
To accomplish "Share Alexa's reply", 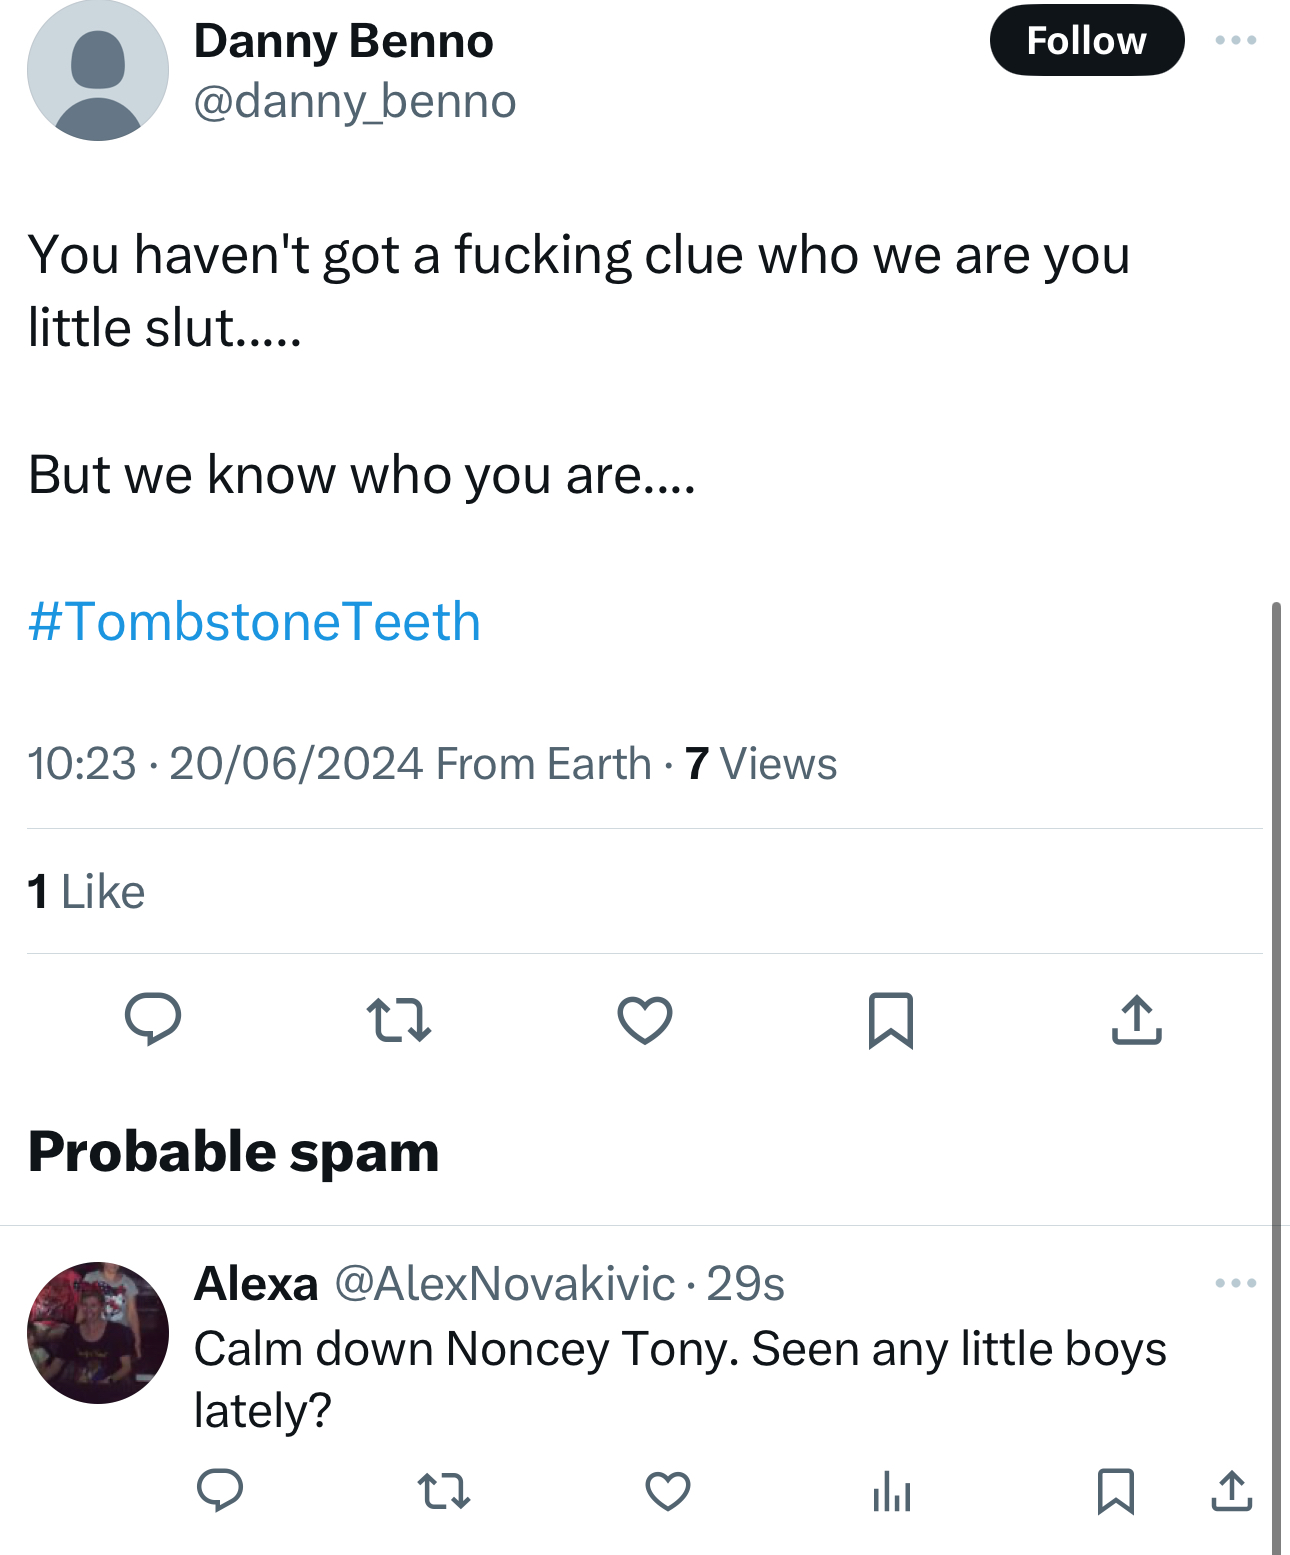I will pos(1231,1491).
